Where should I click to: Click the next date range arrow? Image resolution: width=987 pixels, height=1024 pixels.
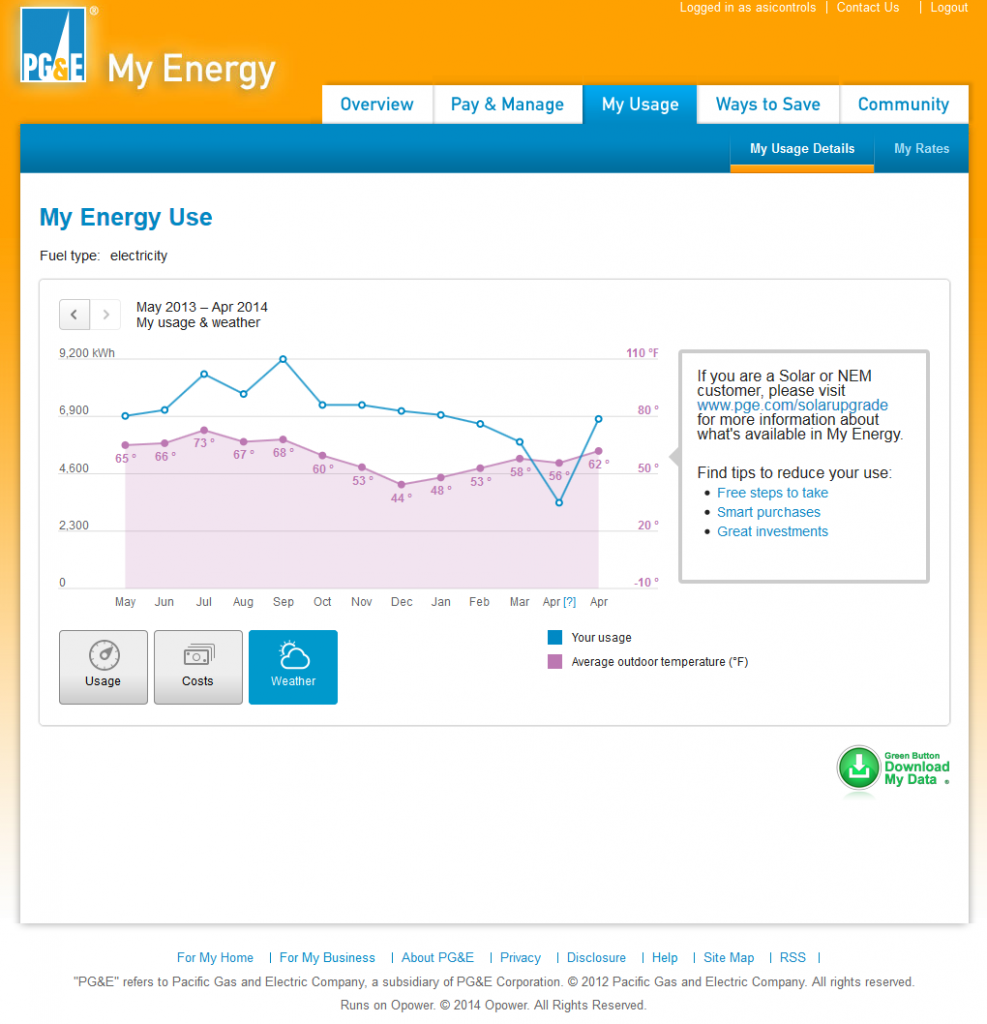tap(106, 314)
